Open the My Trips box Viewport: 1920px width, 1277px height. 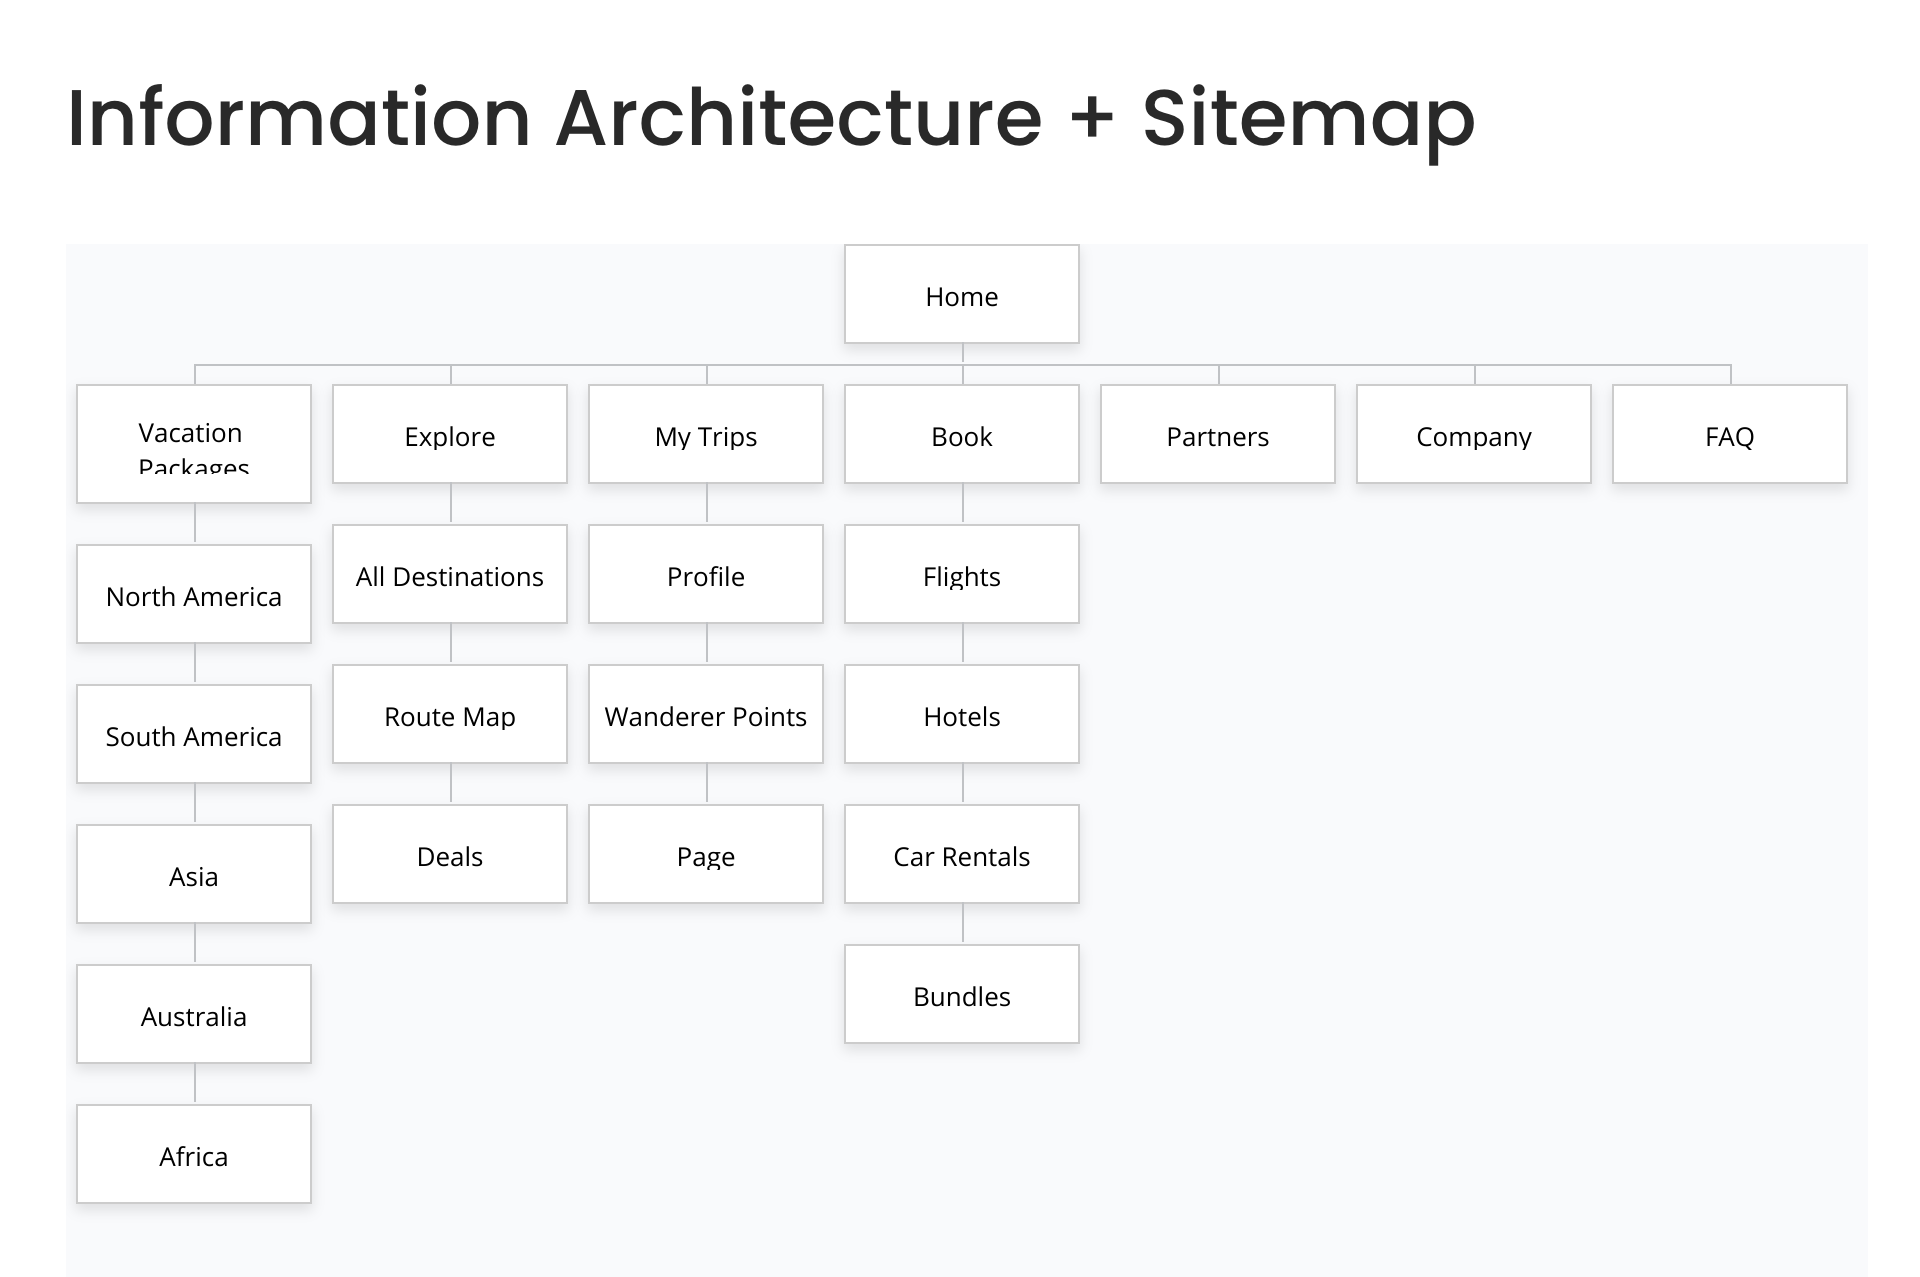click(706, 434)
